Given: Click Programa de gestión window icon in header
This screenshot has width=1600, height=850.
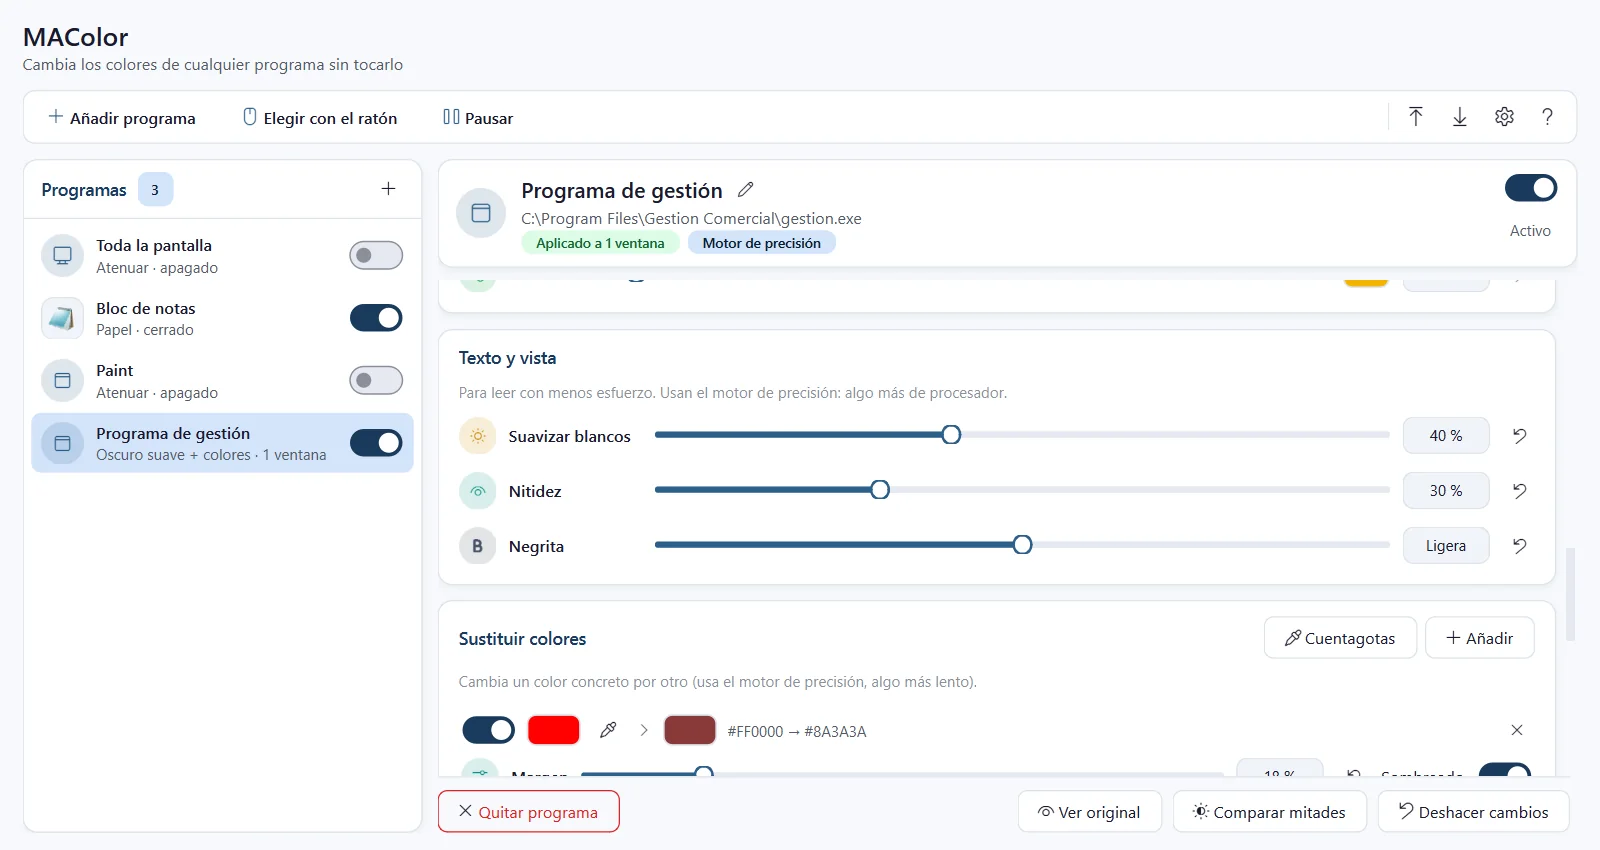Looking at the screenshot, I should [481, 213].
